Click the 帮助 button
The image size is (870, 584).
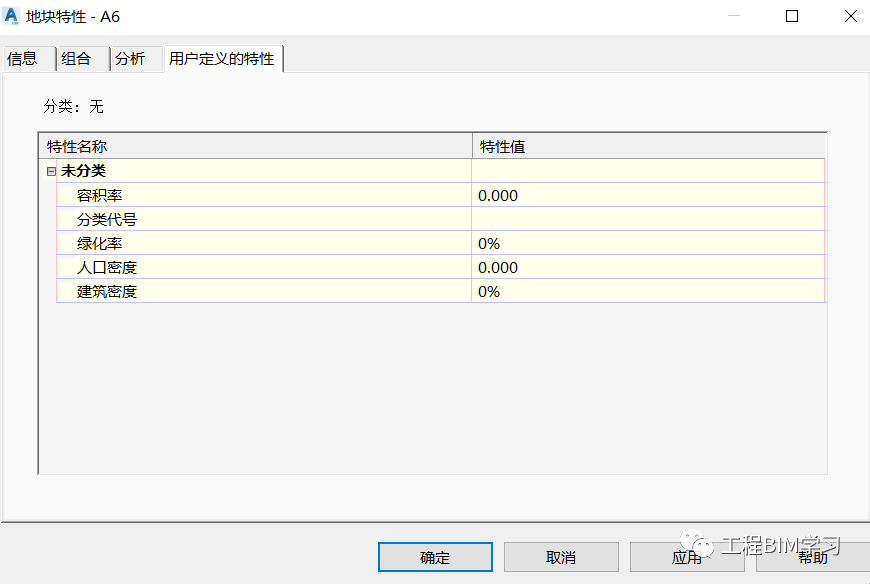(813, 557)
